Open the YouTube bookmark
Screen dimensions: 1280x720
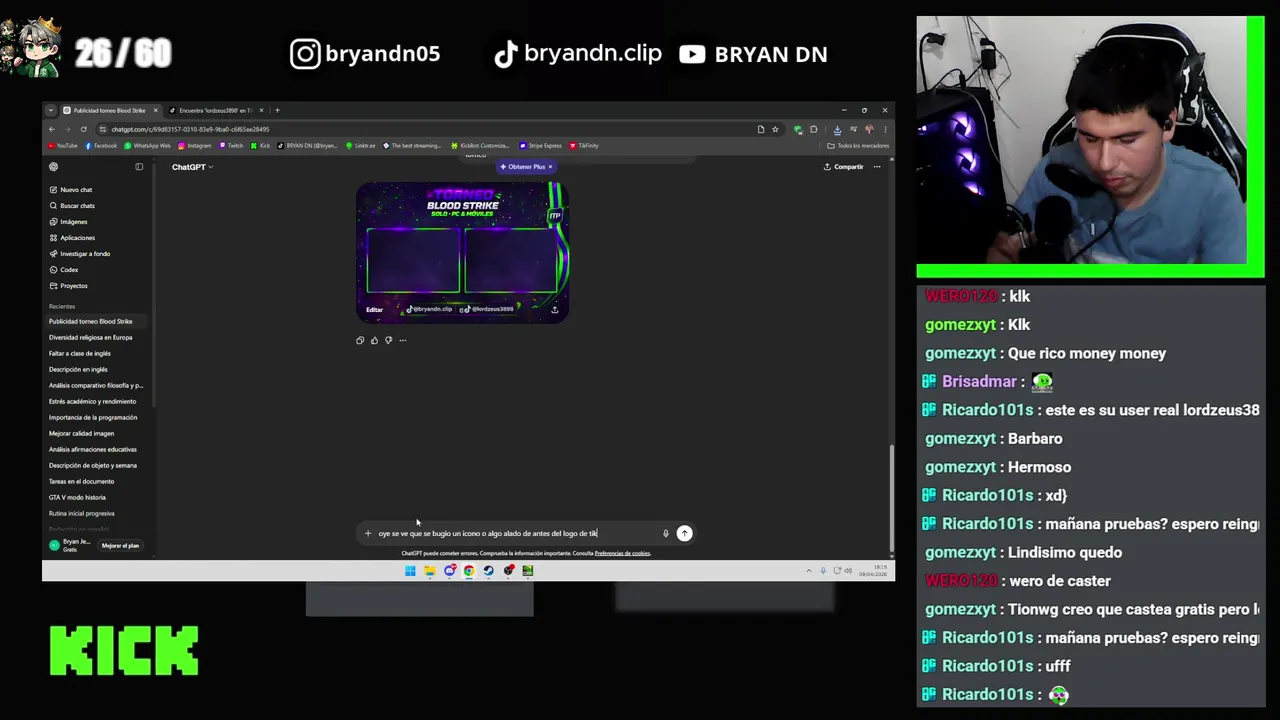click(63, 146)
